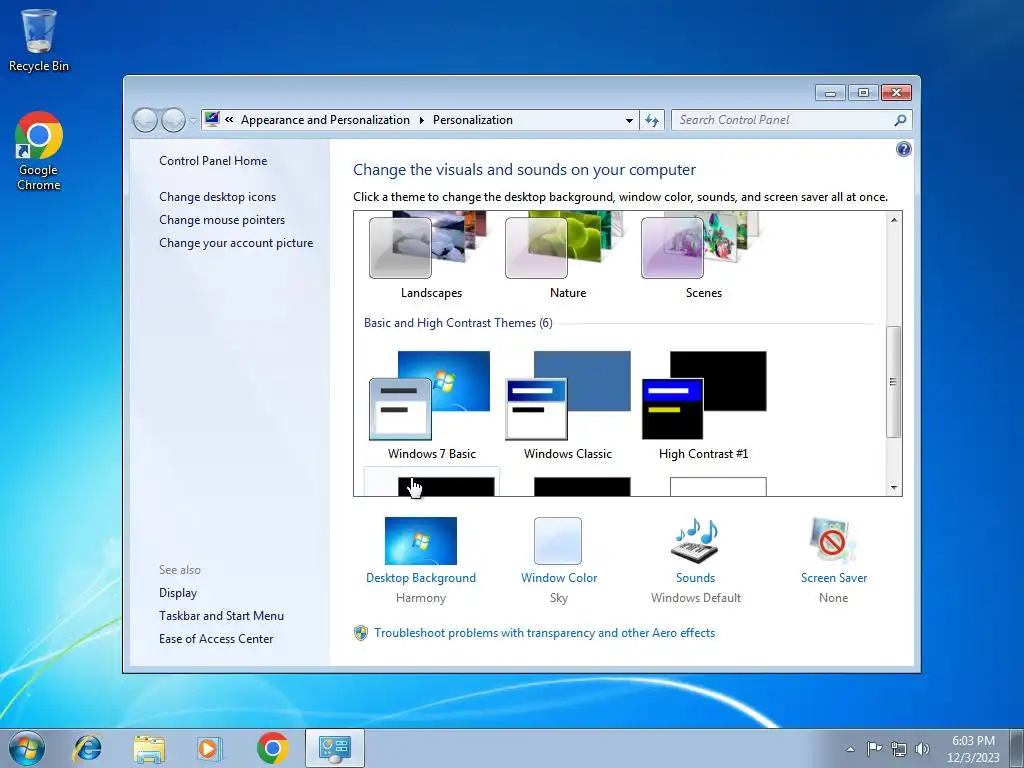
Task: Click the Desktop Background text link
Action: coord(421,578)
